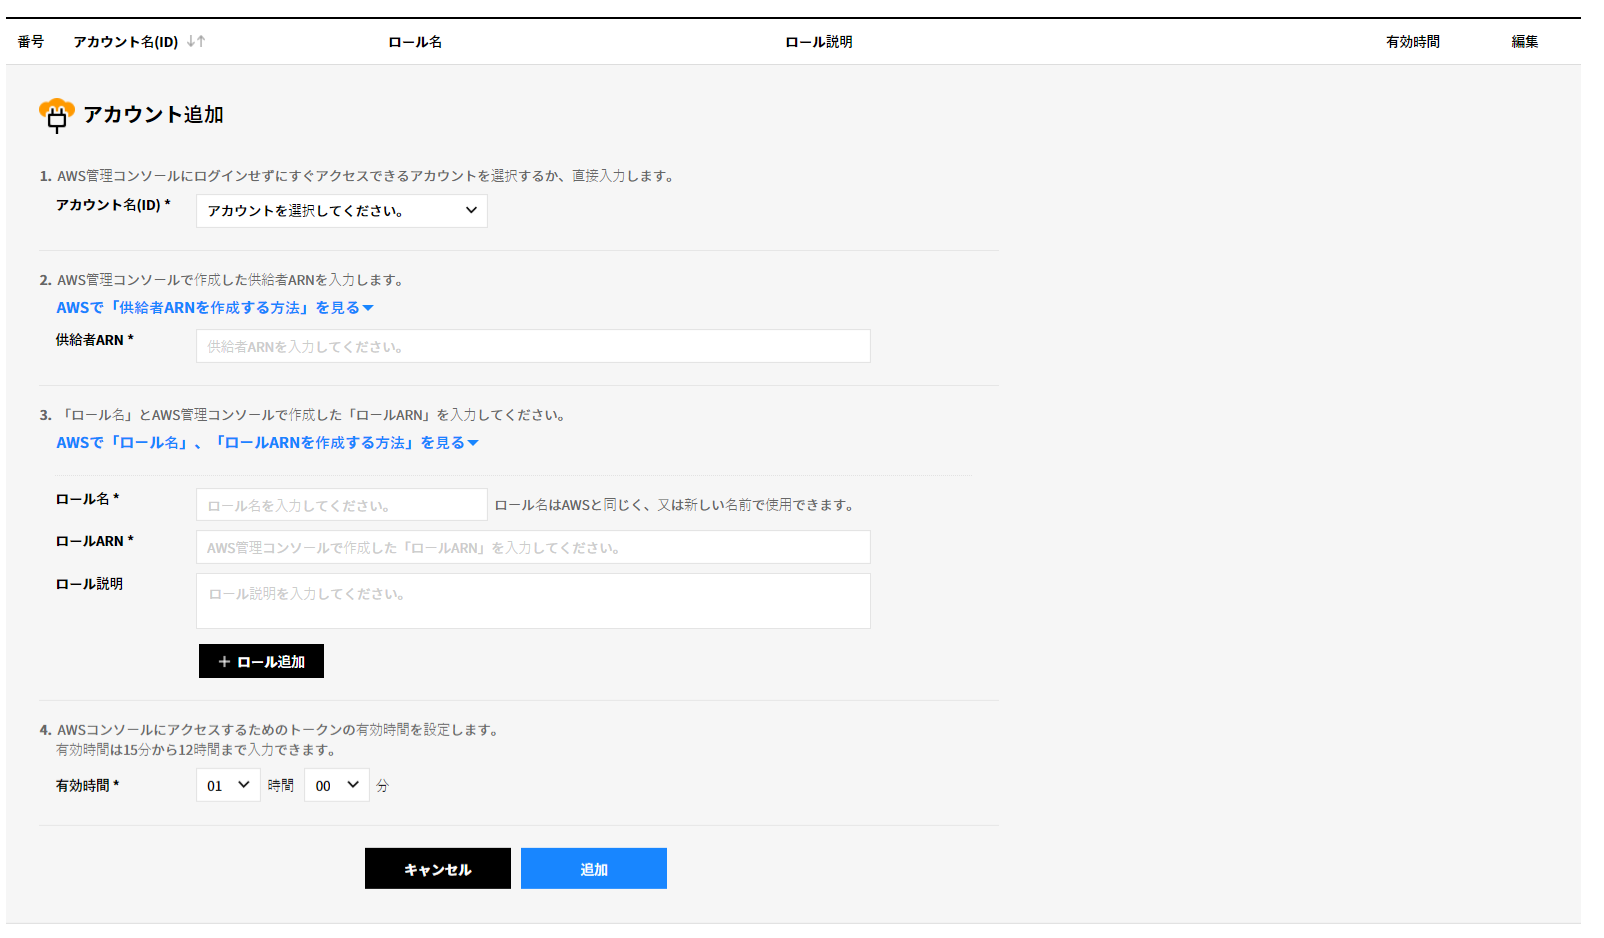Click the sort arrows beside アカウント名(ID) header
The height and width of the screenshot is (938, 1604).
[x=196, y=41]
